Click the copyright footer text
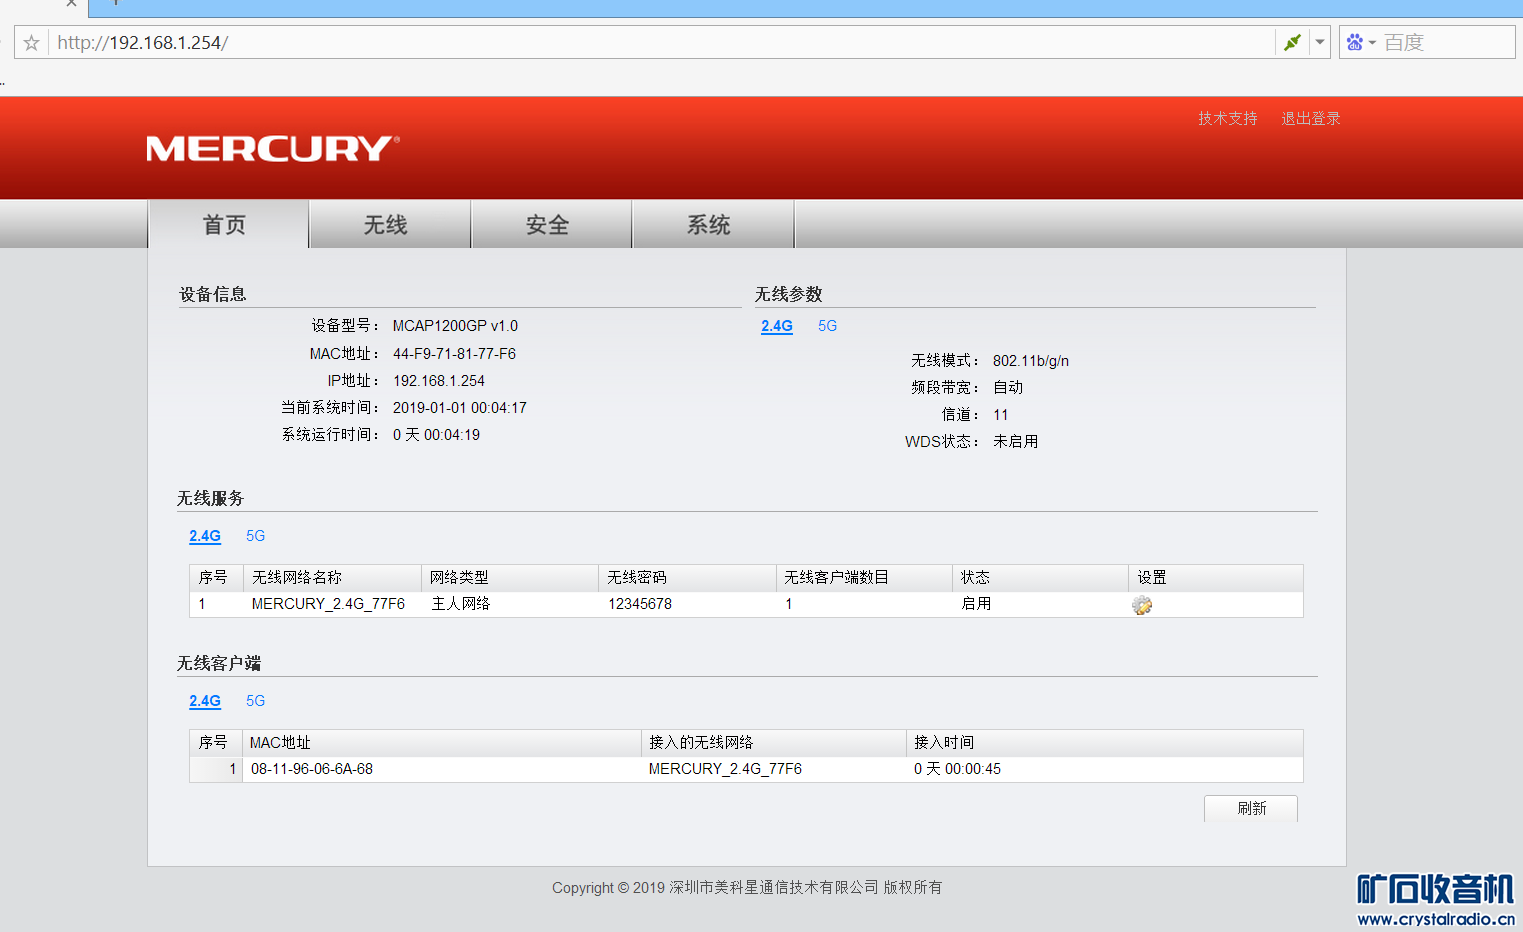 click(x=747, y=888)
